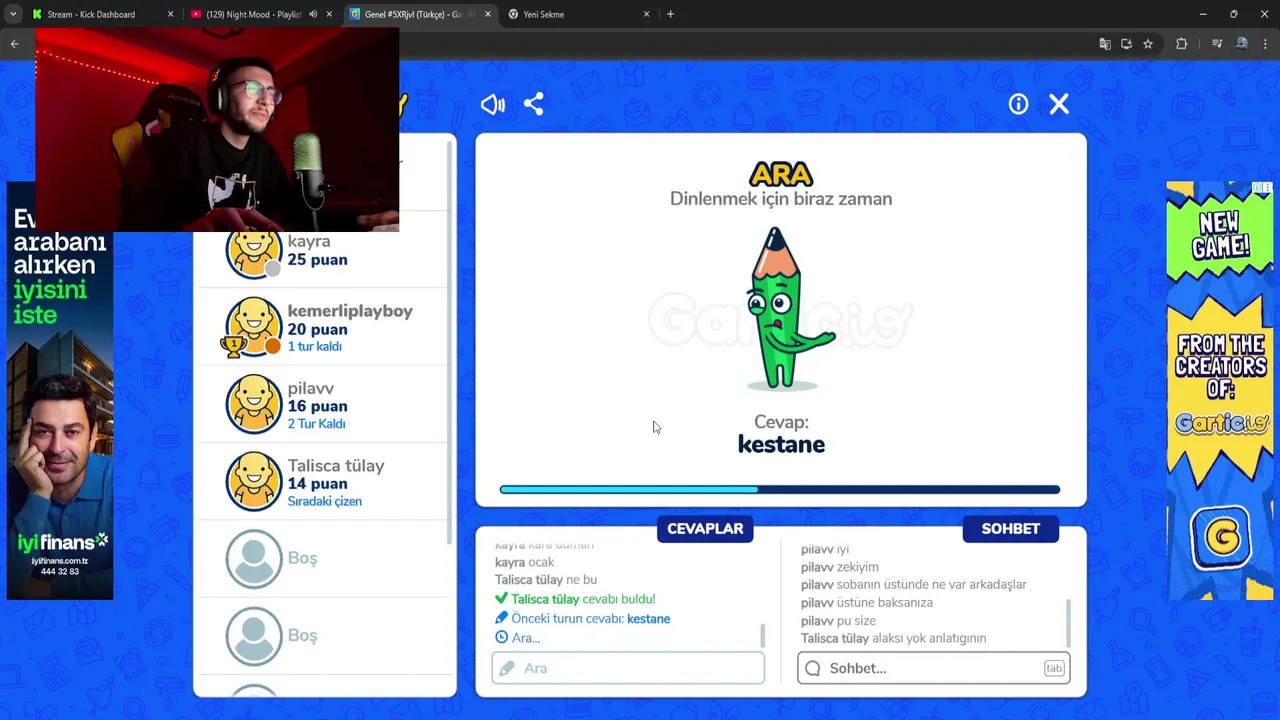Open the game info icon
The height and width of the screenshot is (720, 1280).
[1018, 104]
